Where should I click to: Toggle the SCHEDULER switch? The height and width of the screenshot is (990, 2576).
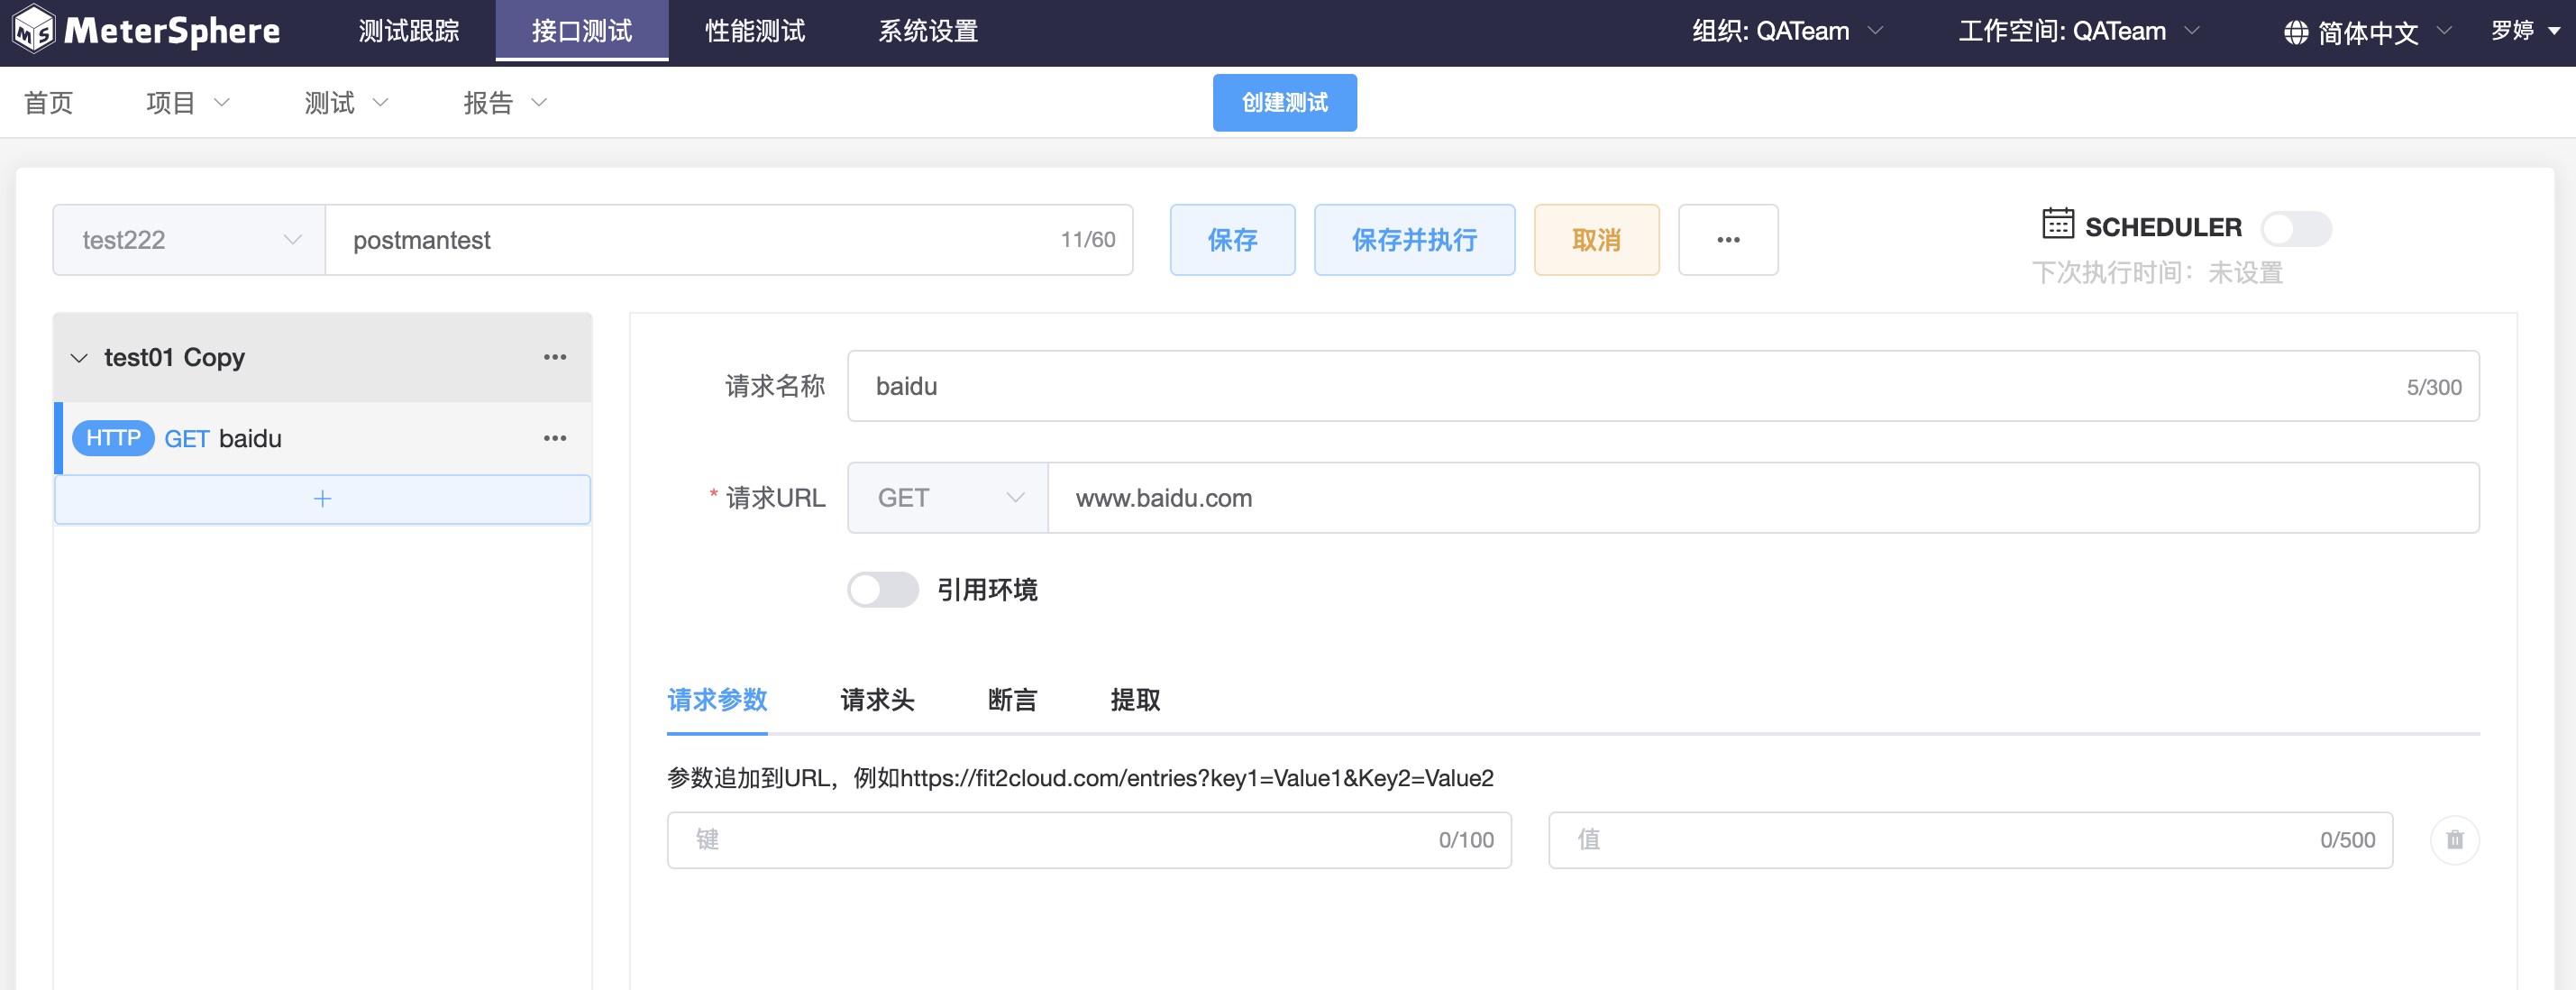[2296, 228]
